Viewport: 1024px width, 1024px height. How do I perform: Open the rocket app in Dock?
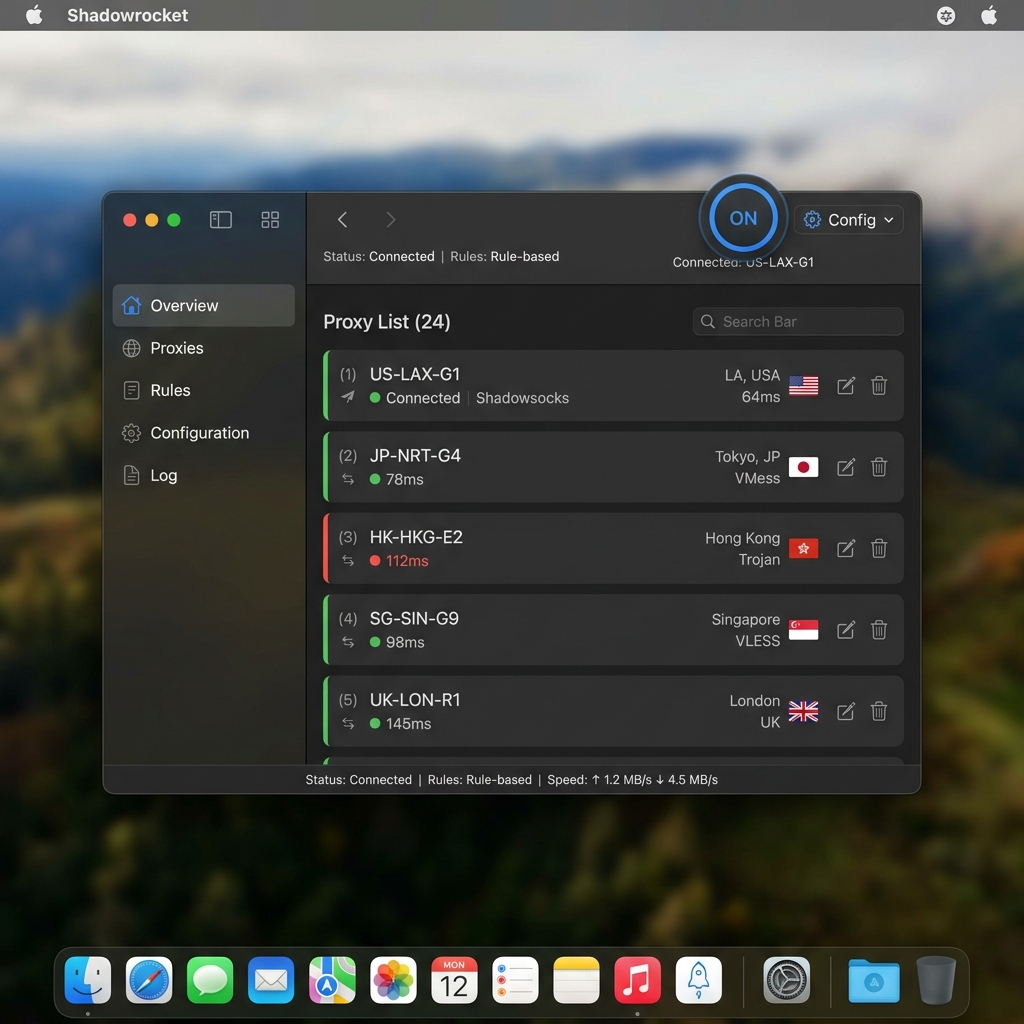pos(699,980)
